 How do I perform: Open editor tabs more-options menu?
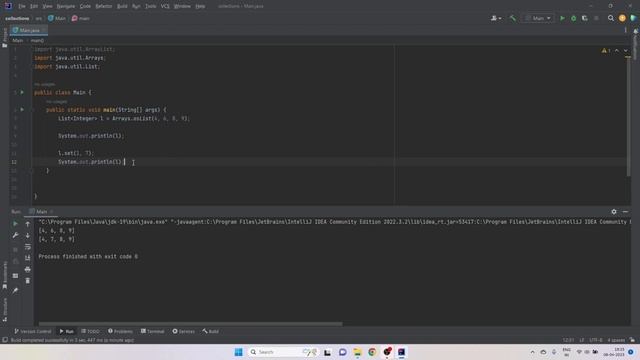pos(625,30)
